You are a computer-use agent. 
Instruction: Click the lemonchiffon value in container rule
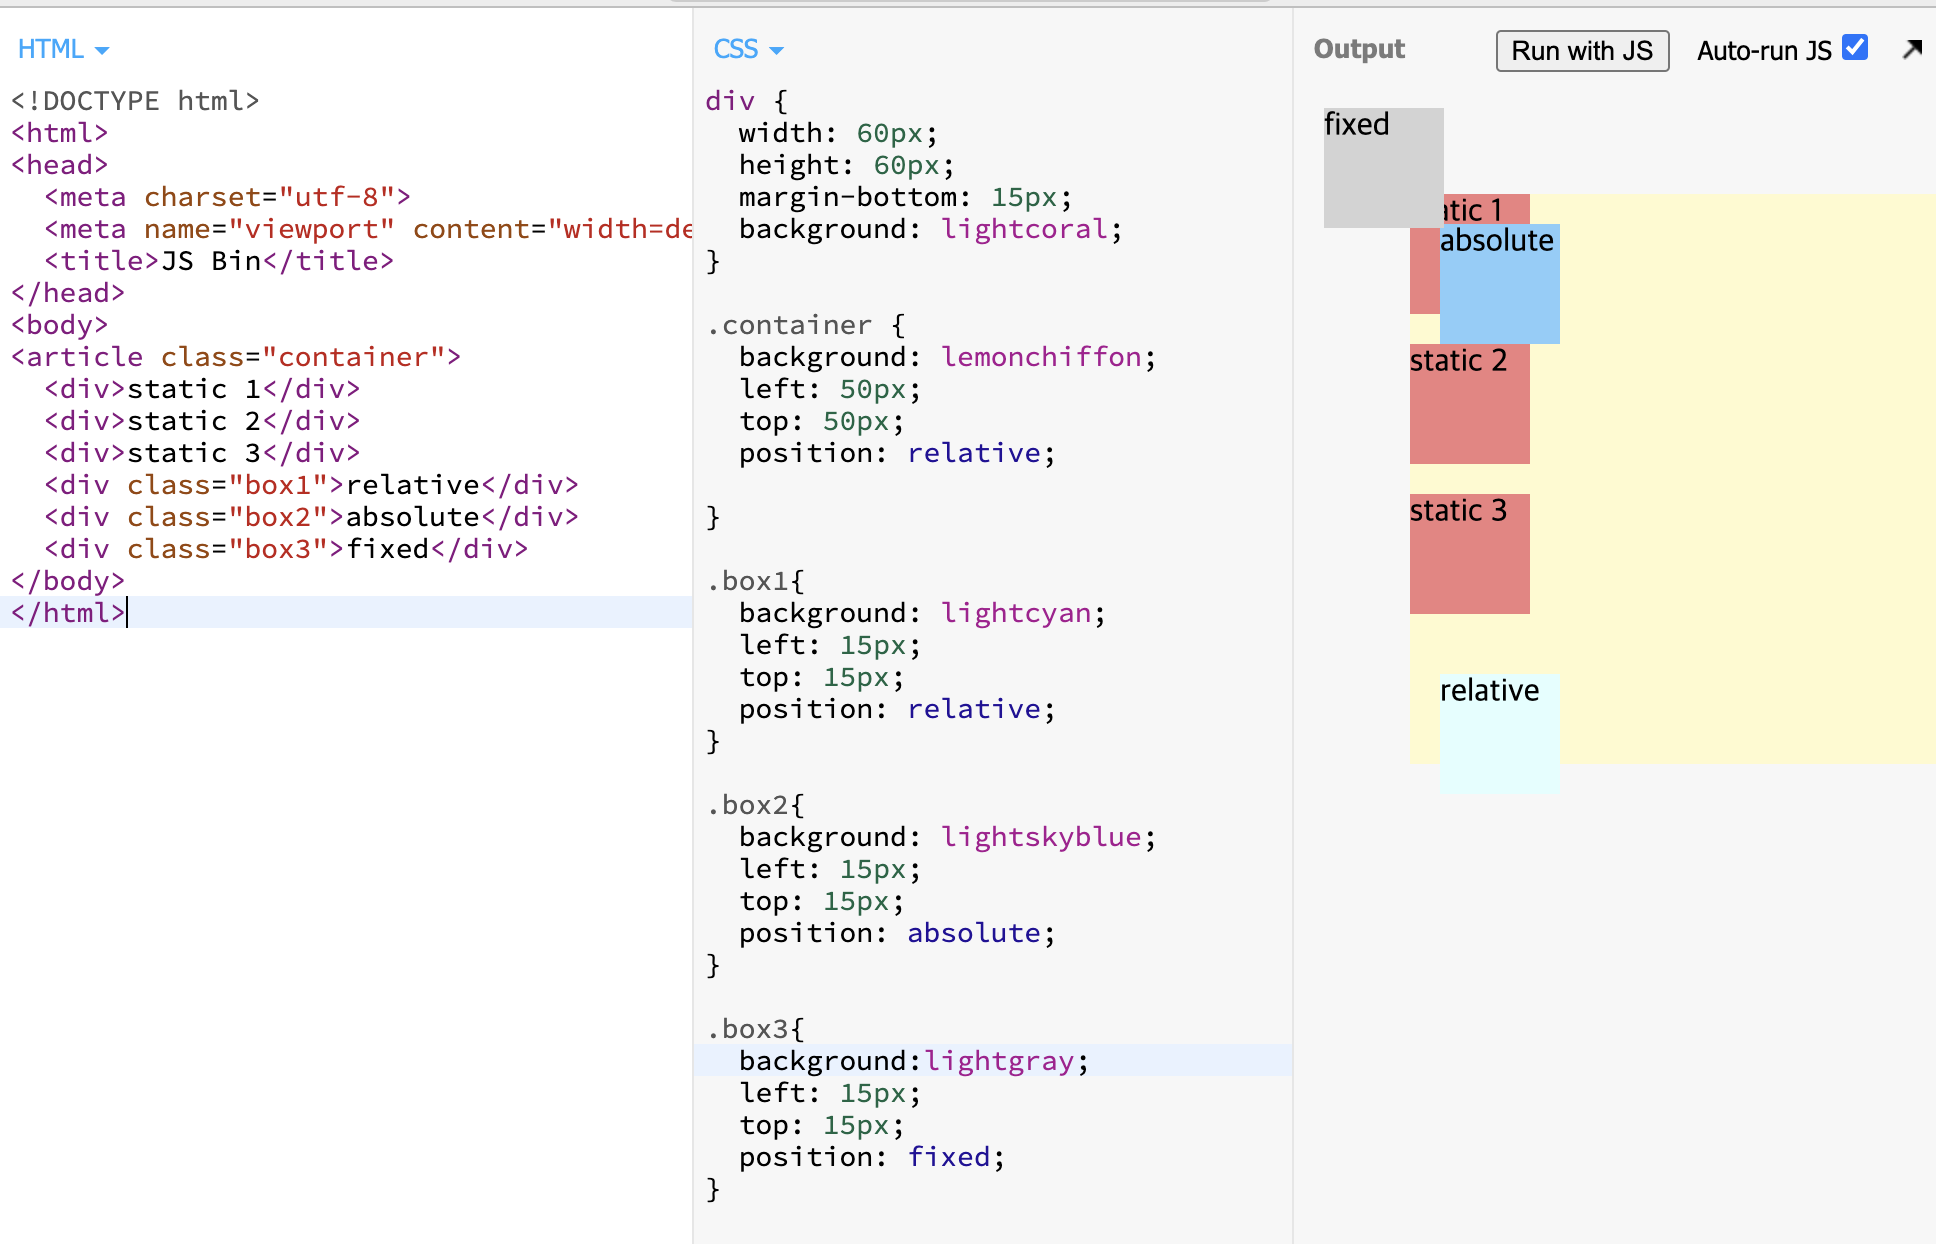pos(1041,357)
